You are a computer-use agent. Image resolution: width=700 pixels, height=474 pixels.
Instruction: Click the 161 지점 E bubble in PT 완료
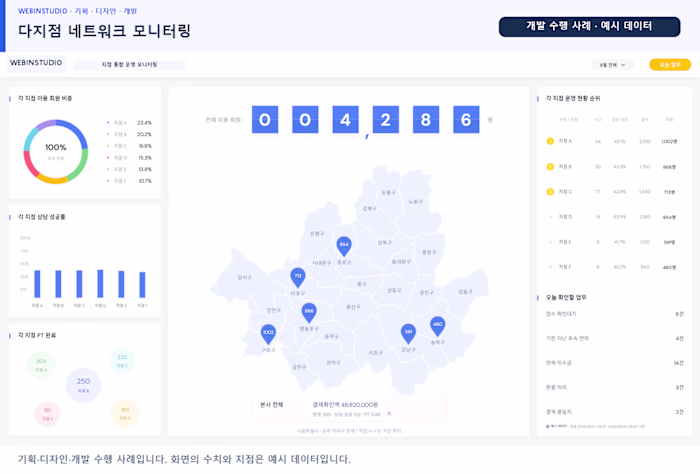47,414
